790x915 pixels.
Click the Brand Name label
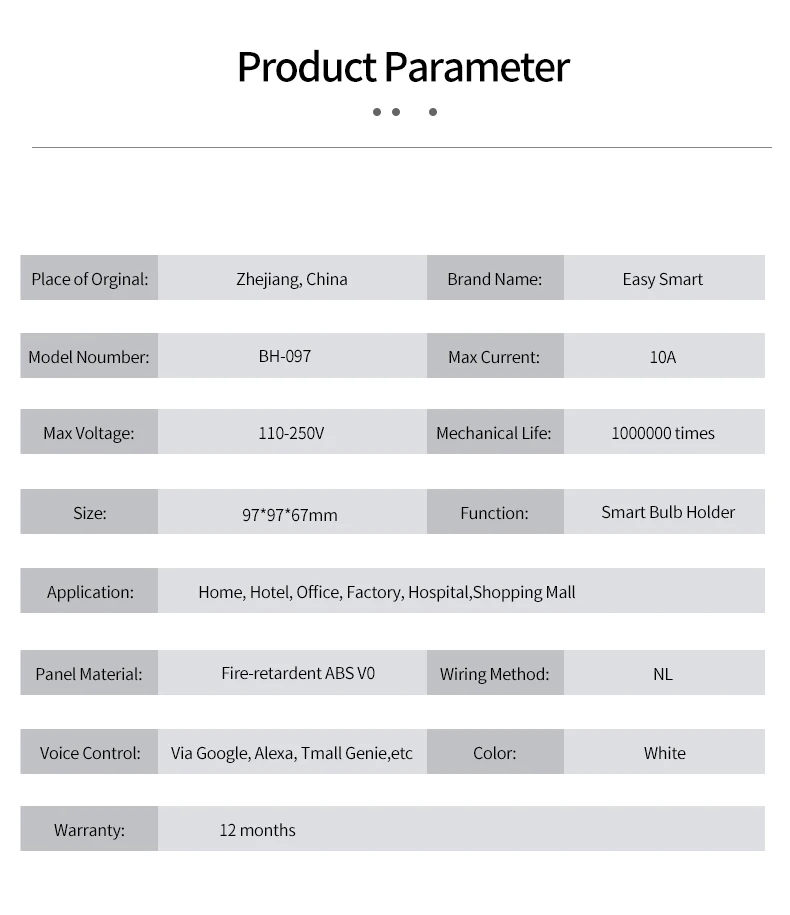tap(494, 279)
